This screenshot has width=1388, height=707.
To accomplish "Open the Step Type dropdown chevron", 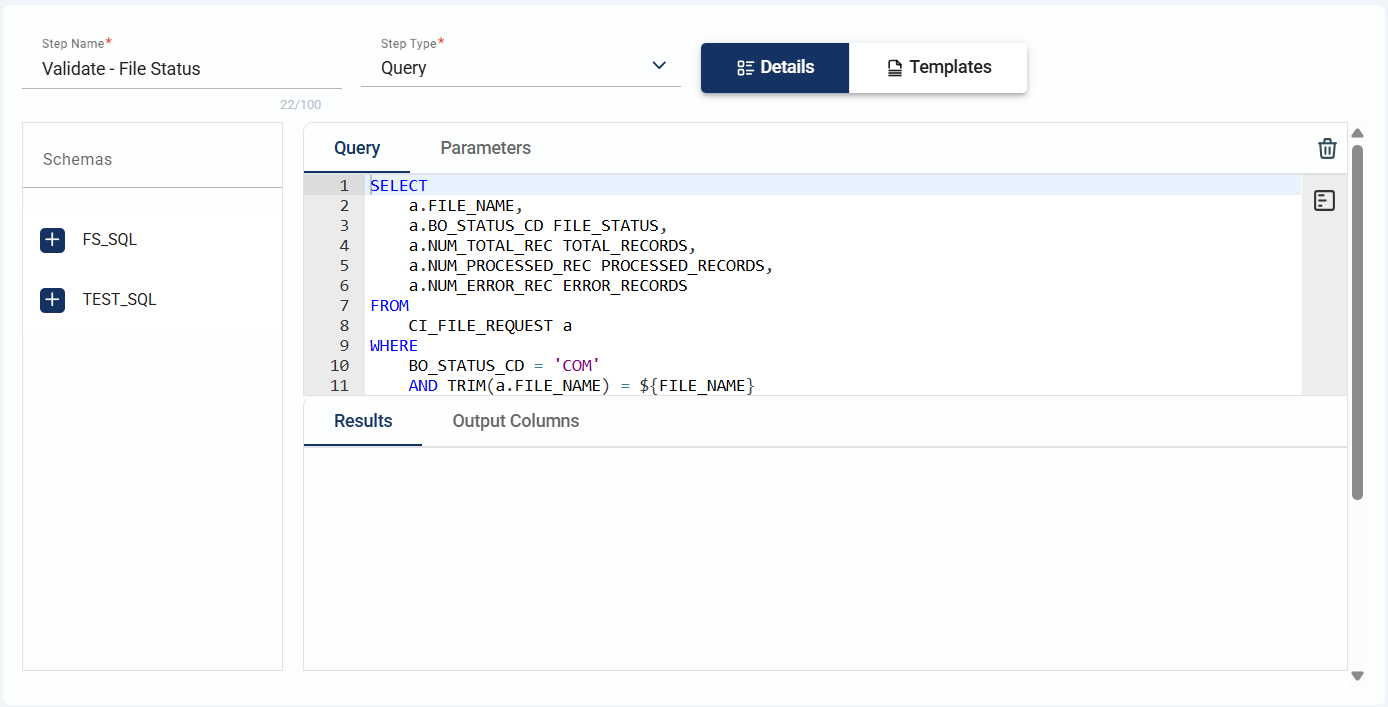I will pyautogui.click(x=659, y=66).
